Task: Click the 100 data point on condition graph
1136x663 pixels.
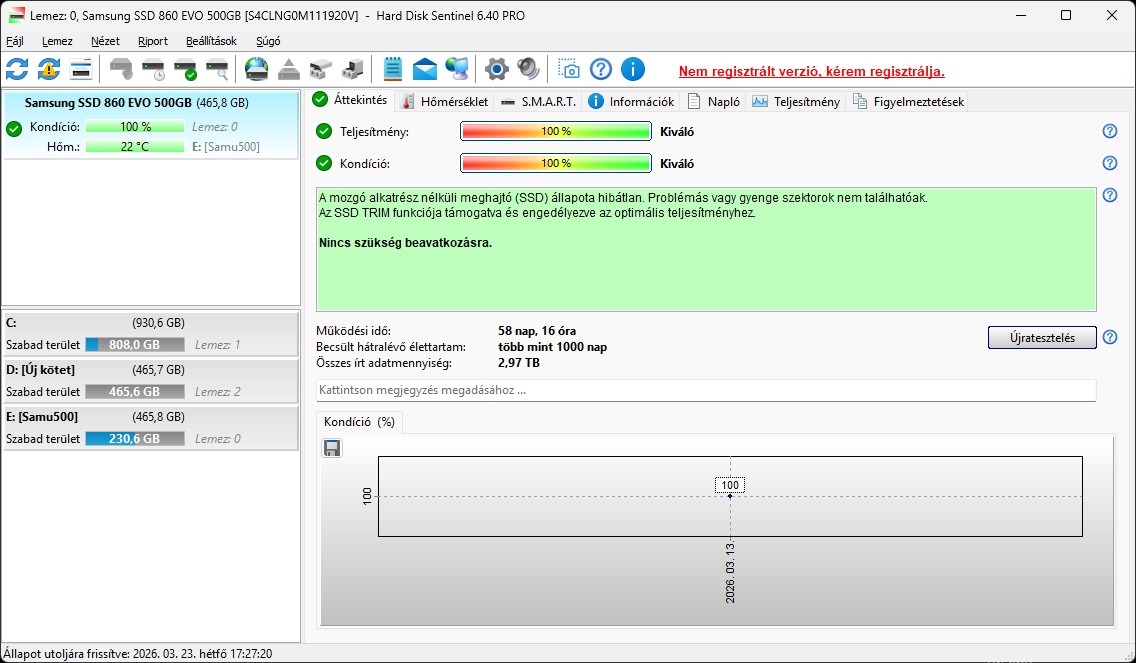Action: pyautogui.click(x=730, y=496)
